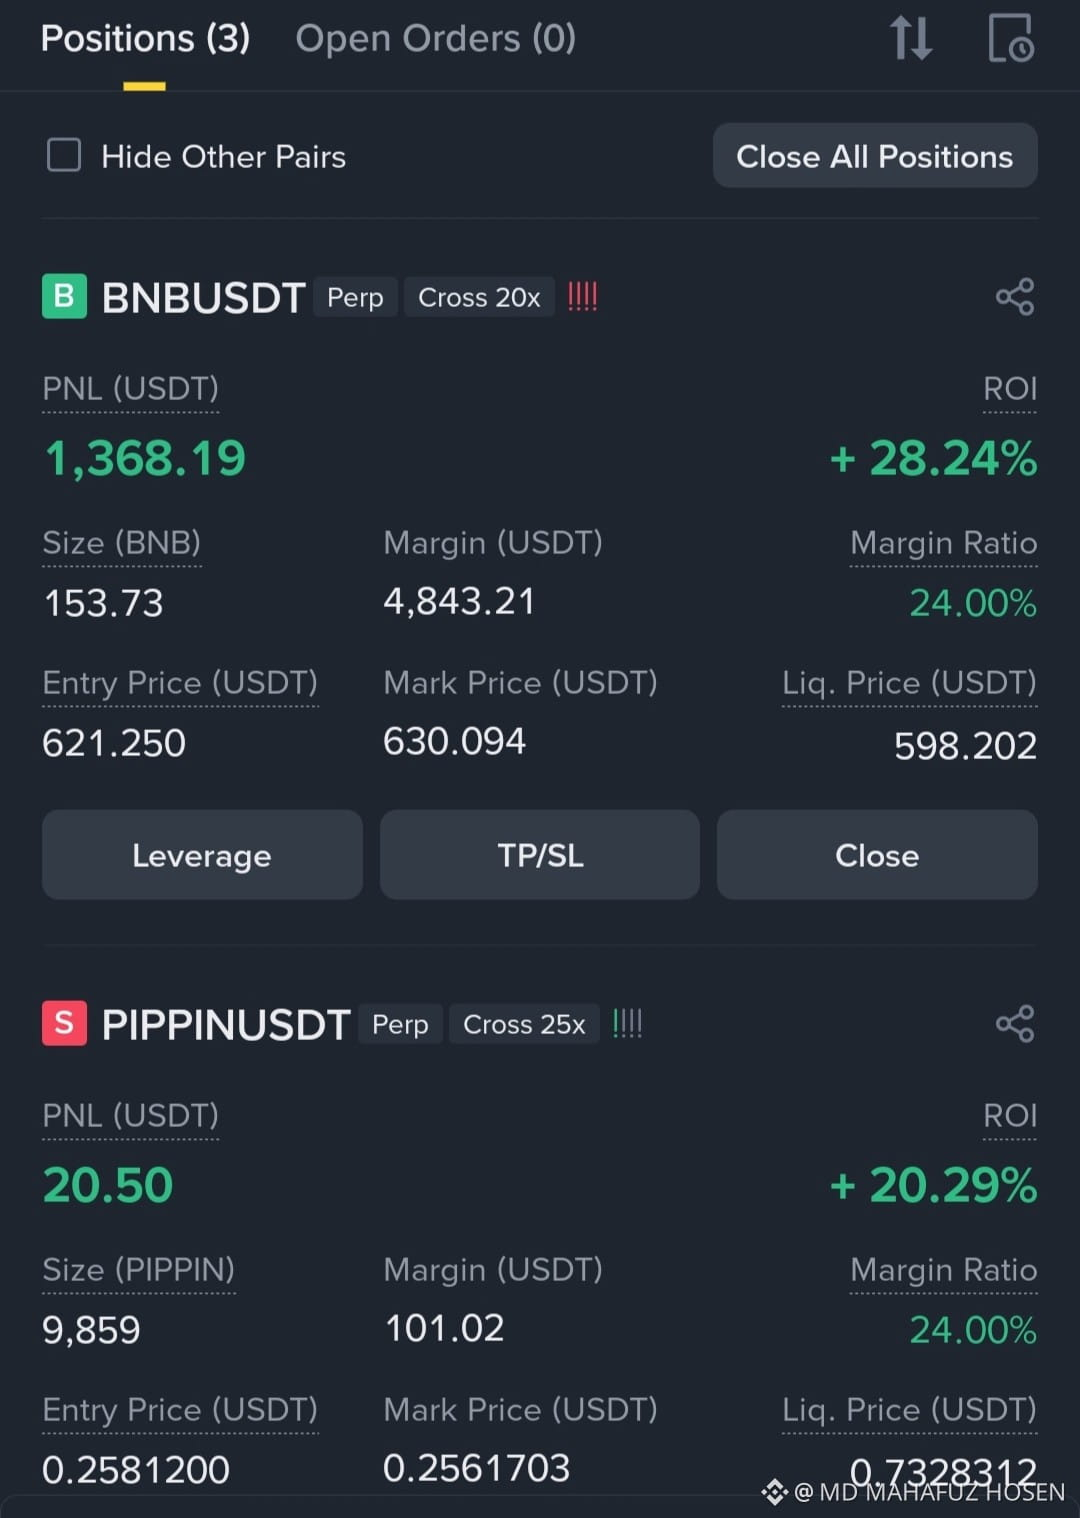Tap the red S sell badge for PIPPINUSDT
The height and width of the screenshot is (1518, 1080).
(64, 1023)
